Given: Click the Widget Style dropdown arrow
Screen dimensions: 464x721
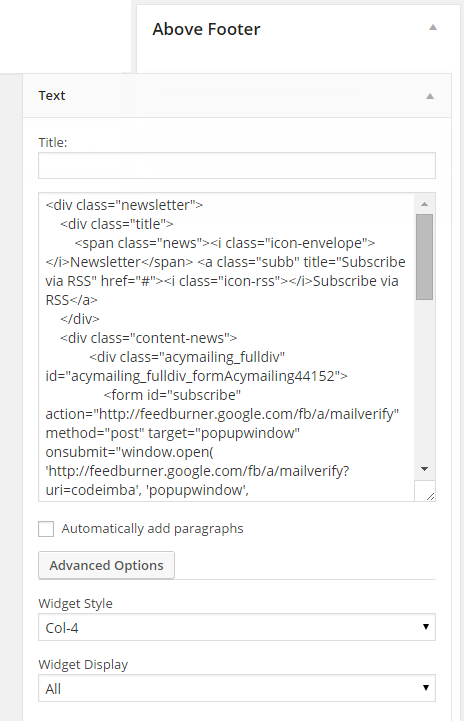Looking at the screenshot, I should click(x=426, y=627).
